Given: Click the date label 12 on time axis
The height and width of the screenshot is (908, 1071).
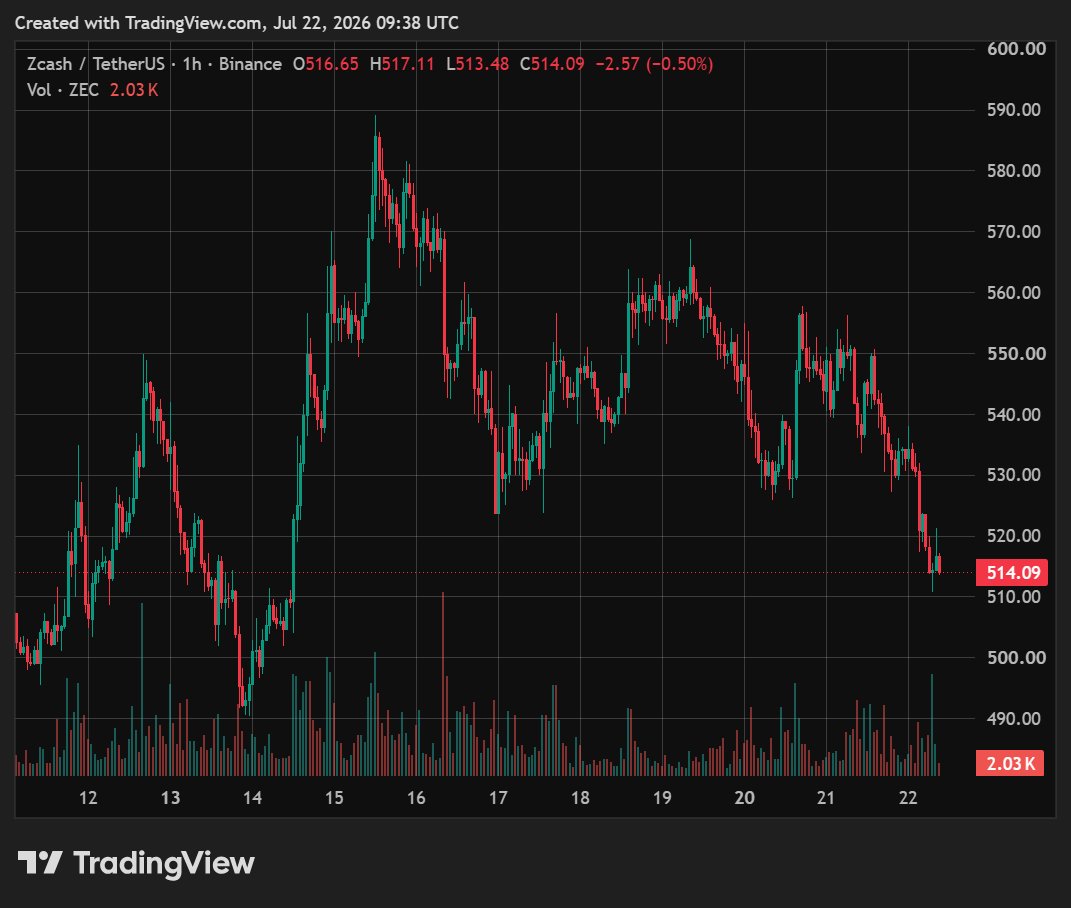Looking at the screenshot, I should [88, 797].
